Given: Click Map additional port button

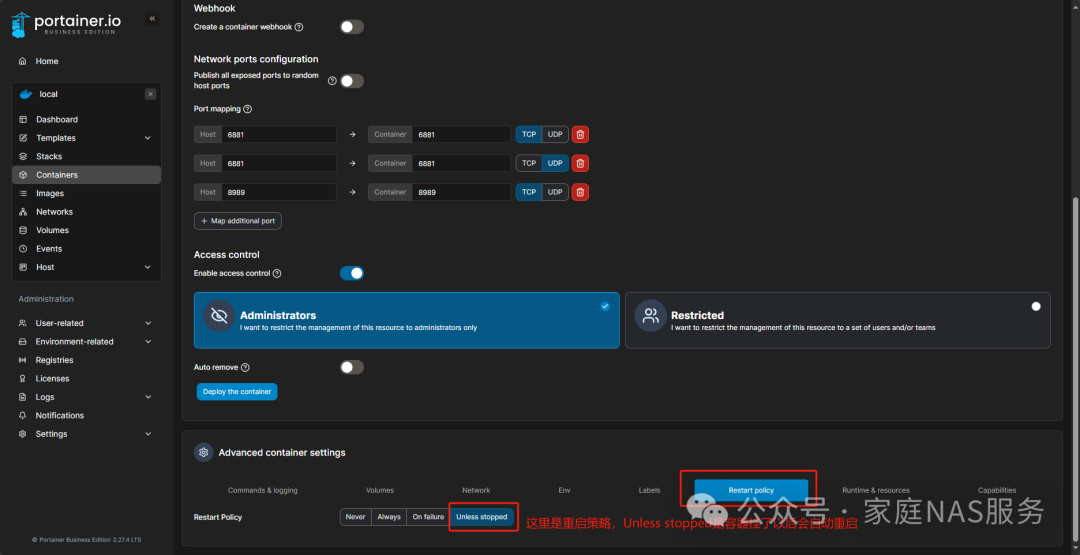Looking at the screenshot, I should pos(238,221).
